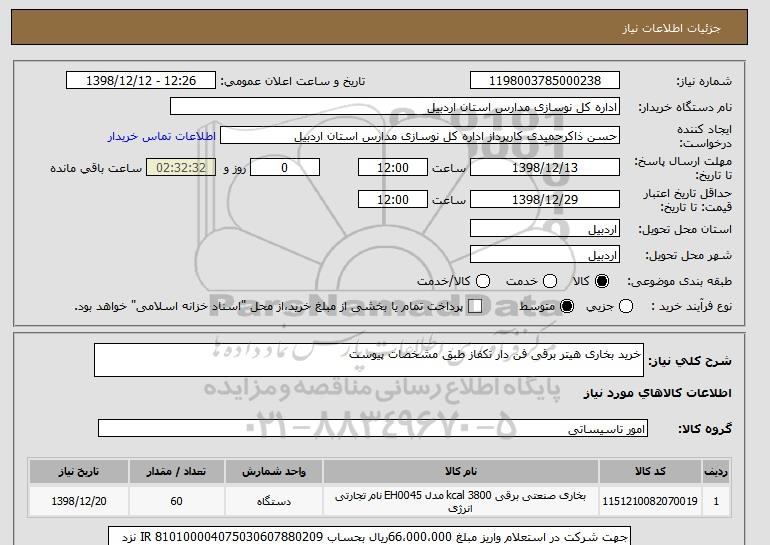This screenshot has width=770, height=545.
Task: Click the quantity cell 60
Action: (x=176, y=501)
